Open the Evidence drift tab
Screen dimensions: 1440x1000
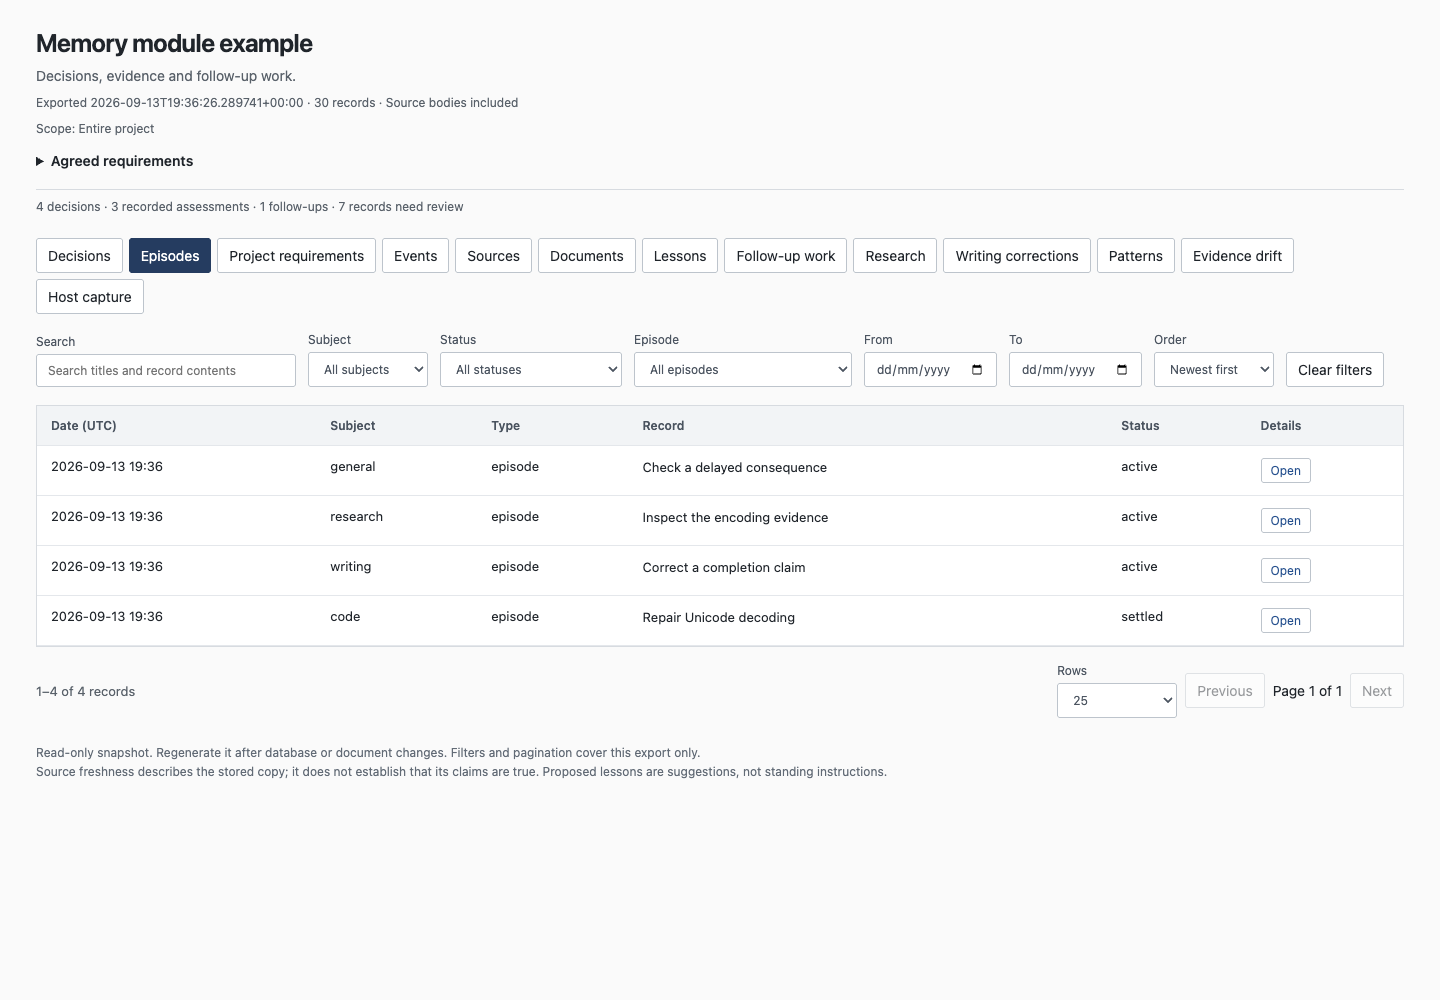click(1238, 256)
